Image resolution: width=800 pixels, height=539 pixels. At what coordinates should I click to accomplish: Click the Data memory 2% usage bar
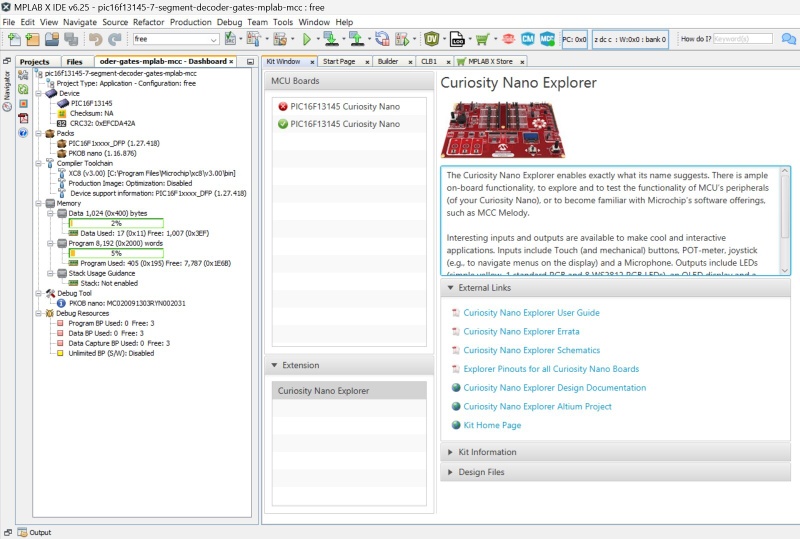pyautogui.click(x=116, y=223)
